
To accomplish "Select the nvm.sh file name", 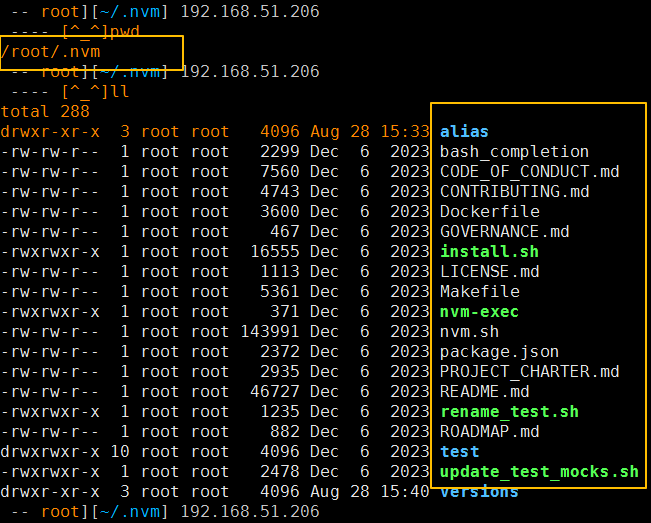I will tap(469, 331).
